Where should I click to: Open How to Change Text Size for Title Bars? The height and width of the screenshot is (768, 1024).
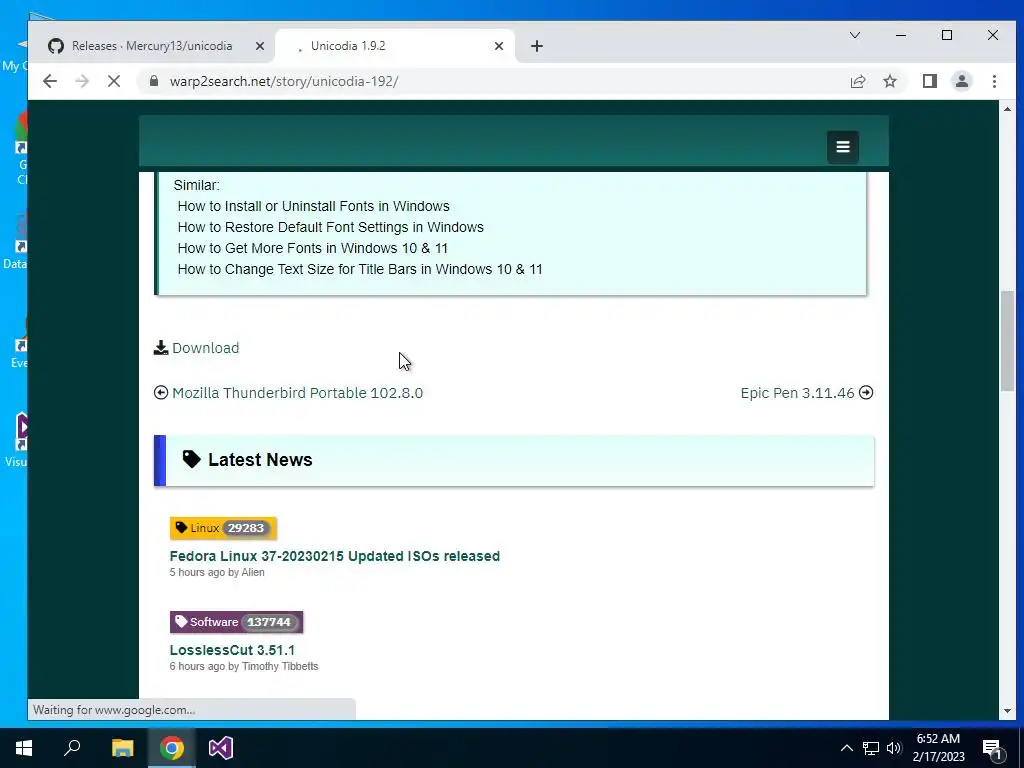pyautogui.click(x=360, y=269)
